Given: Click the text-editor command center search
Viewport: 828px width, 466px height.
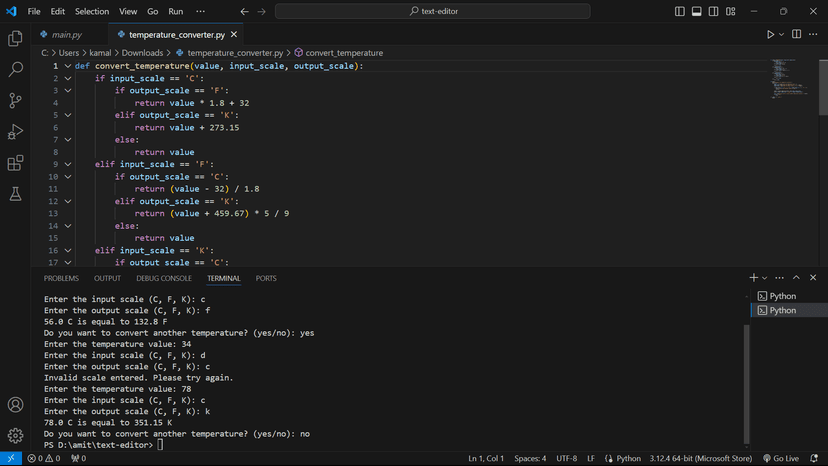Looking at the screenshot, I should [x=432, y=11].
